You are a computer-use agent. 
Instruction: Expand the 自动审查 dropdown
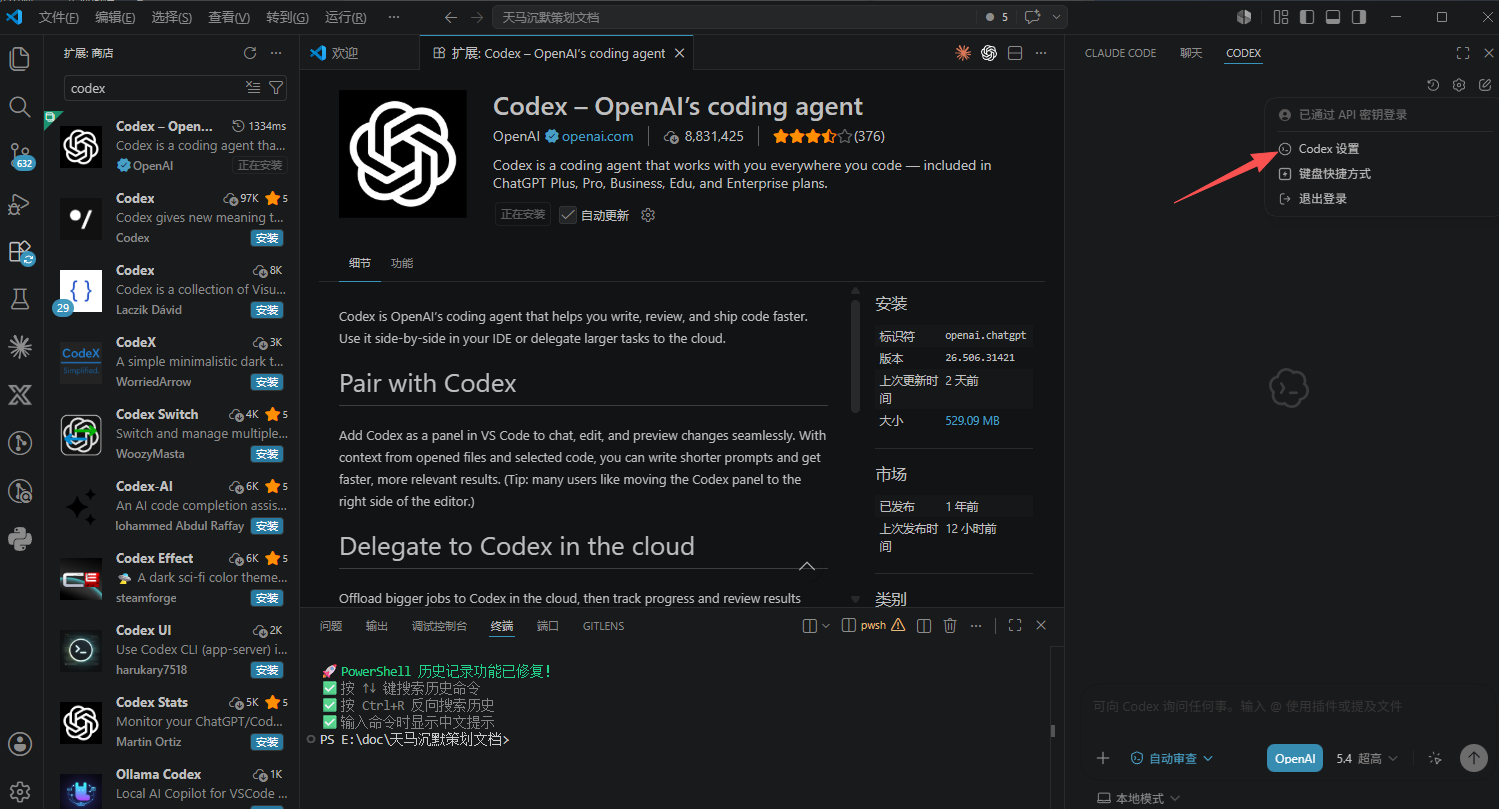[1172, 758]
